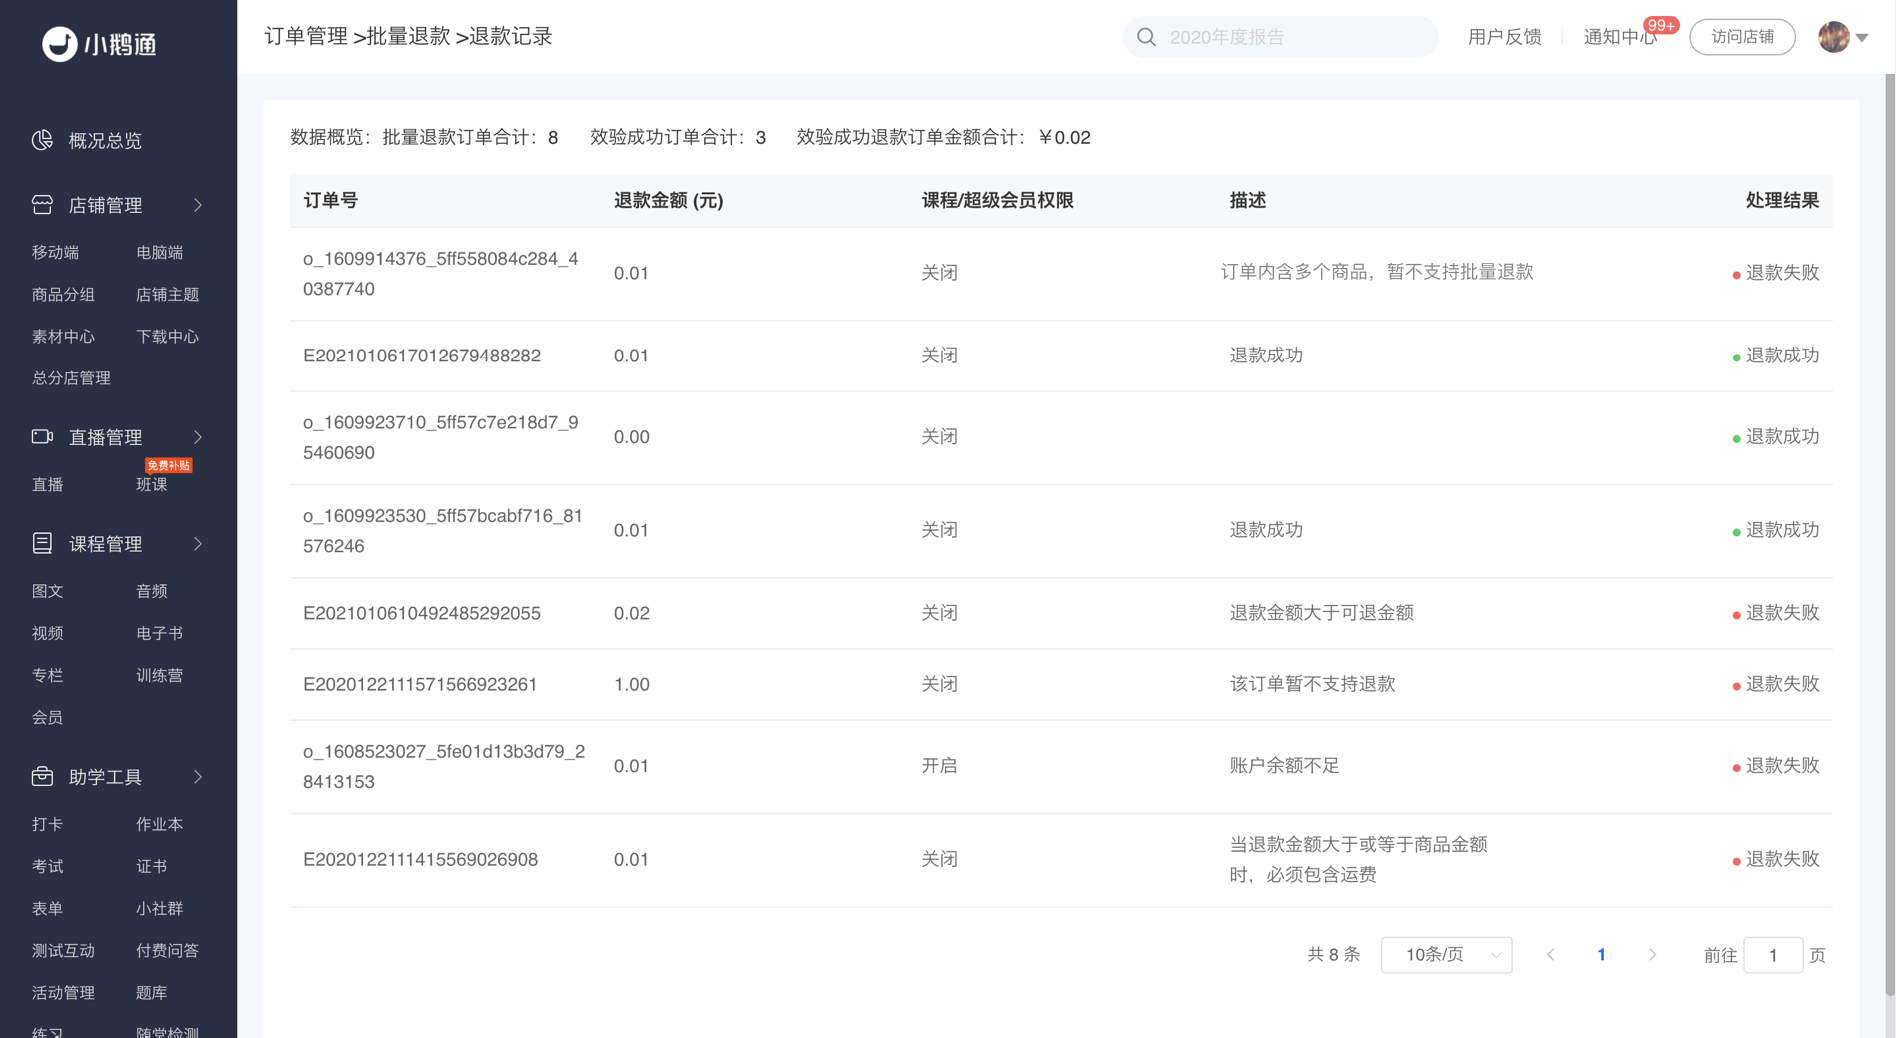Open 下载中心 menu item

167,336
